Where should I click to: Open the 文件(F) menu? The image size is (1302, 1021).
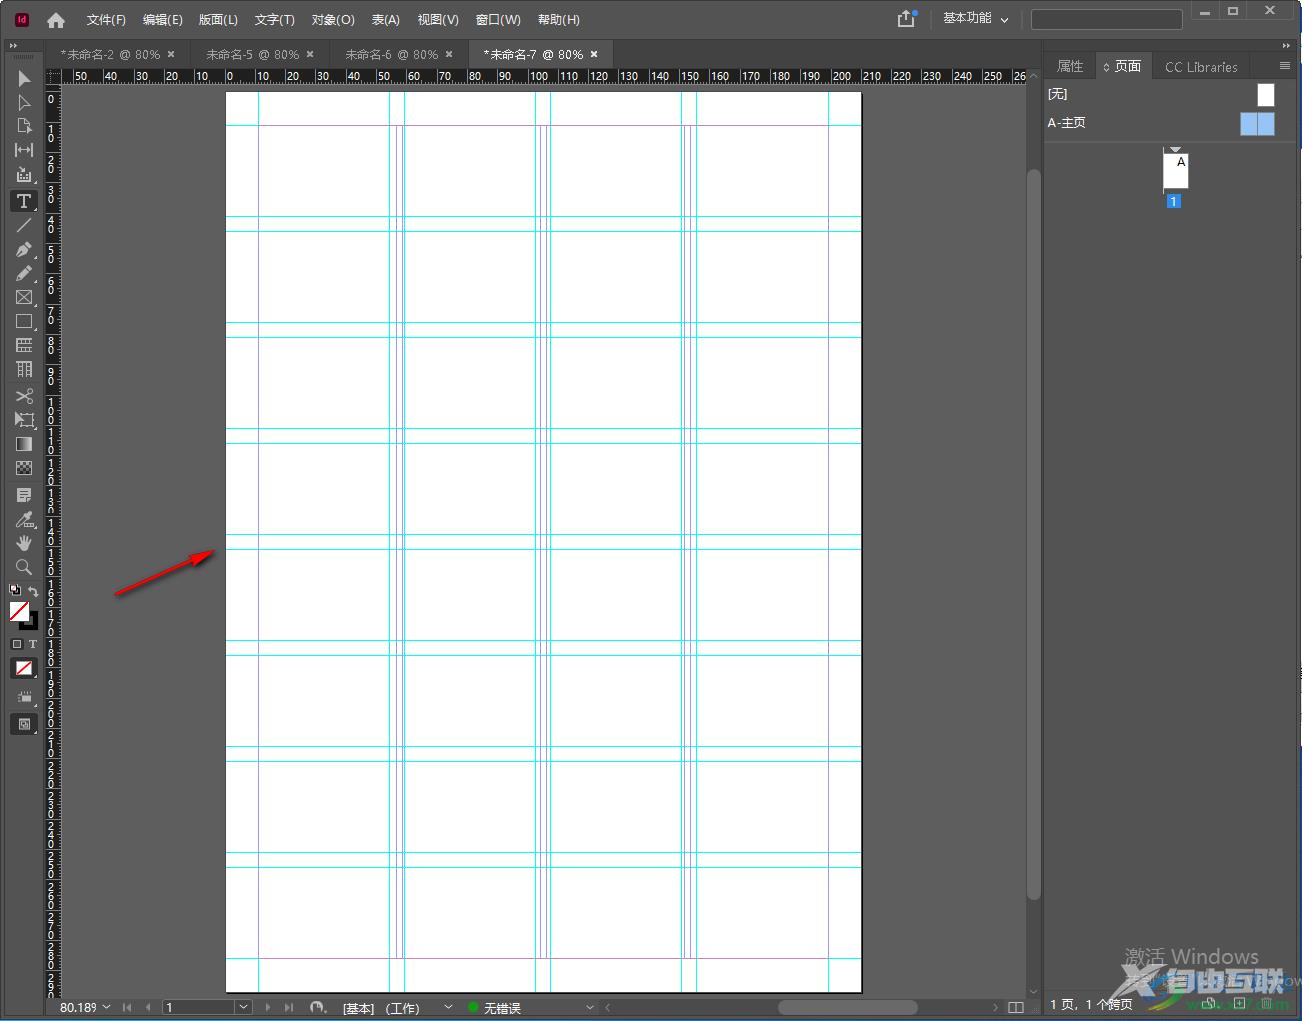pos(106,20)
